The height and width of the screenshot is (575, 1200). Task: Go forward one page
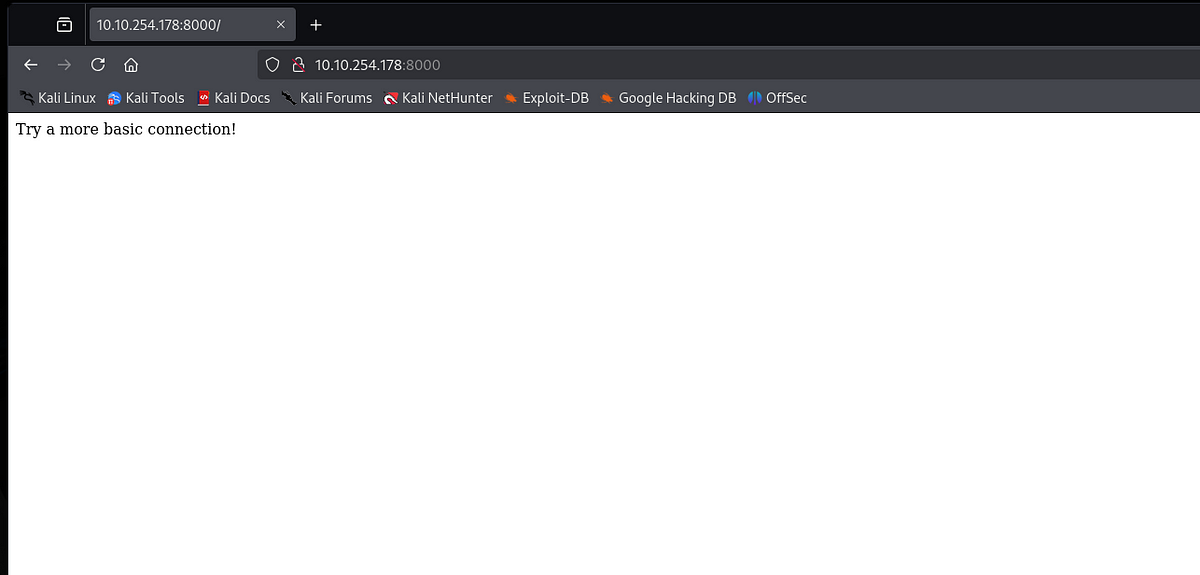65,65
